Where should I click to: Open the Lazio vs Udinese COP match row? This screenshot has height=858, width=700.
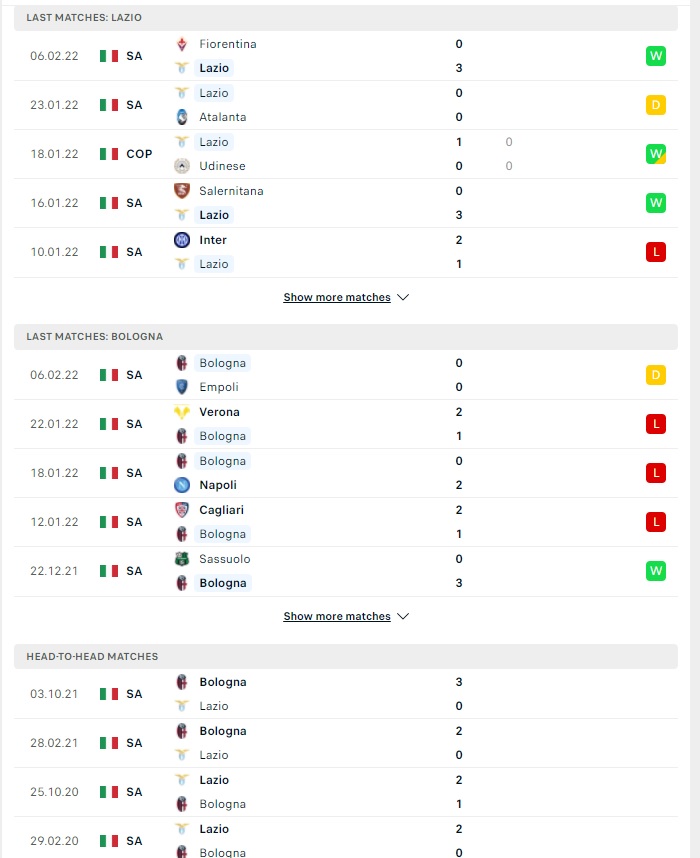pos(346,154)
